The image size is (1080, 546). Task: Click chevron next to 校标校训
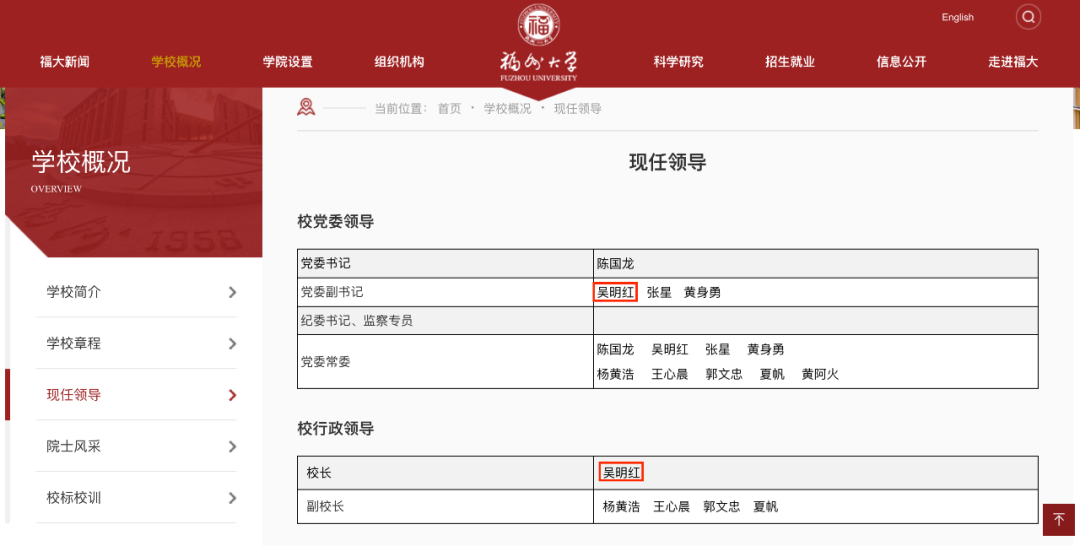[232, 498]
